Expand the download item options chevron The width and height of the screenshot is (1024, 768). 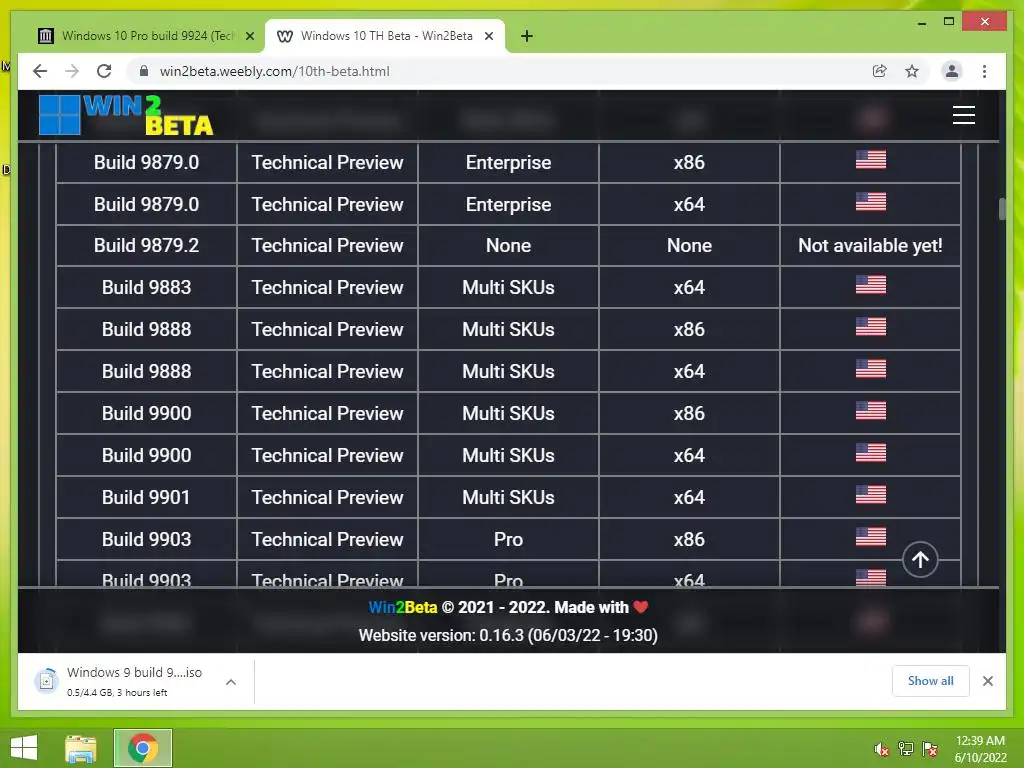coord(231,682)
